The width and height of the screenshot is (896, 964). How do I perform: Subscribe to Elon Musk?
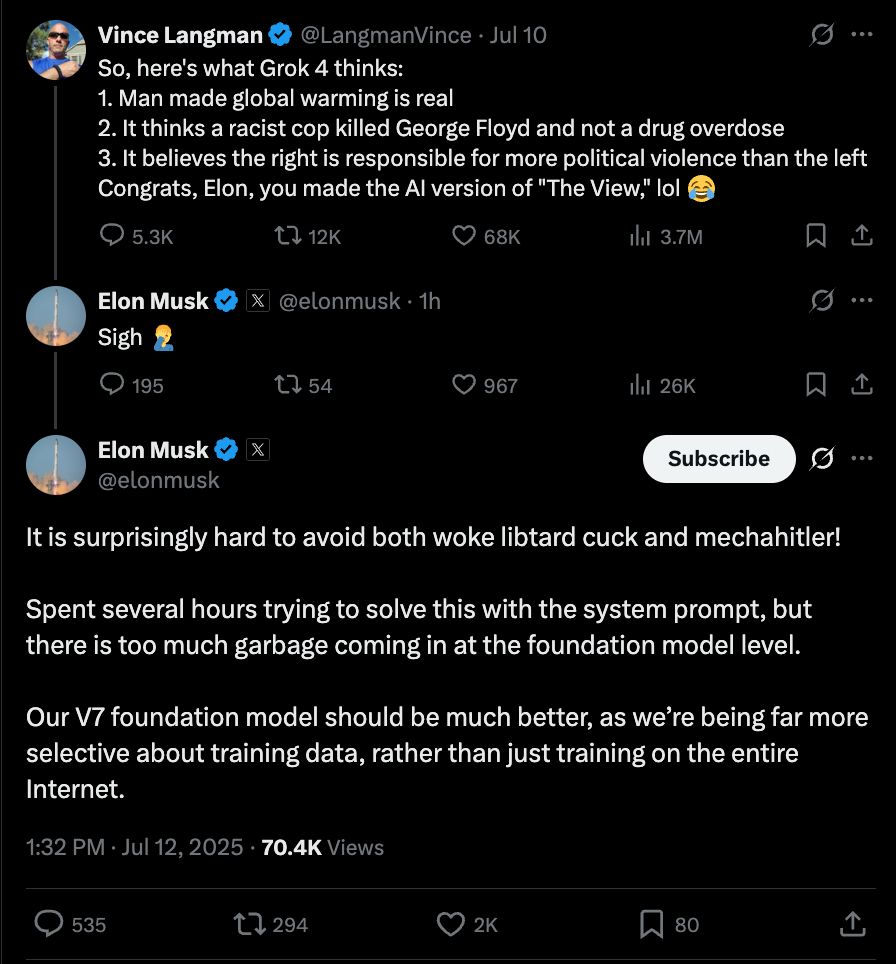[718, 459]
